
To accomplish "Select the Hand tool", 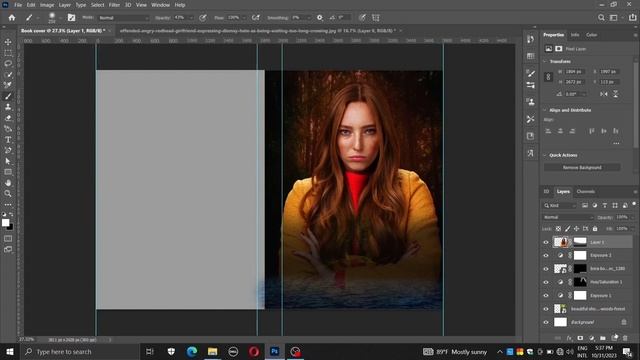I will (8, 183).
